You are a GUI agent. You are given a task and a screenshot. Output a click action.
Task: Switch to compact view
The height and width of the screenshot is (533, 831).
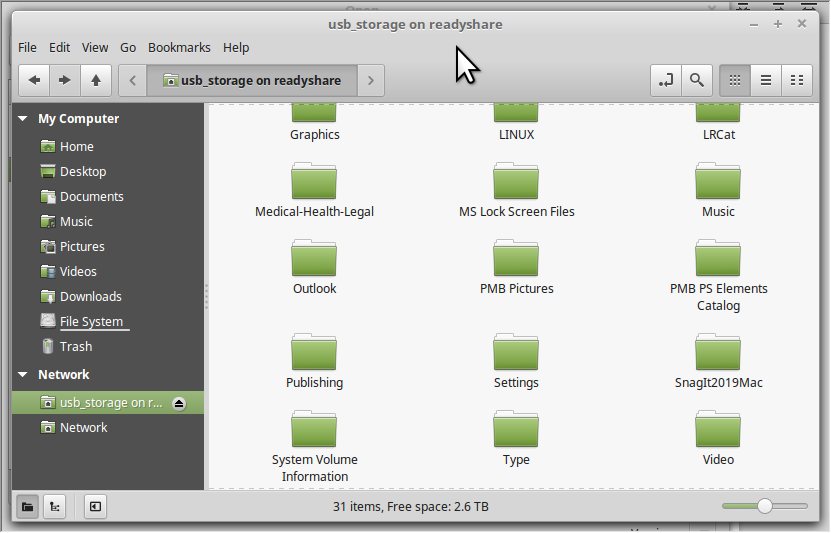797,81
